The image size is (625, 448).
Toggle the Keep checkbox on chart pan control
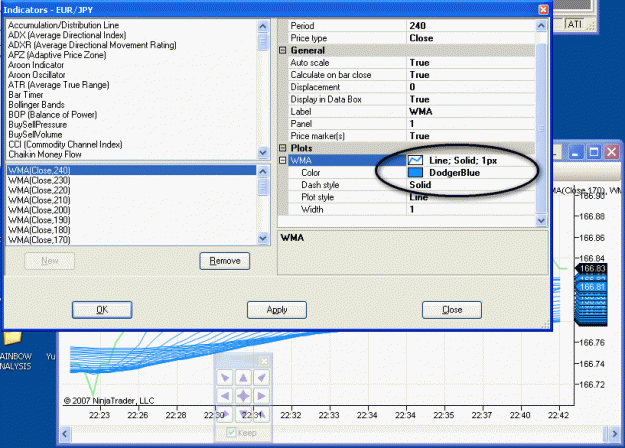231,432
